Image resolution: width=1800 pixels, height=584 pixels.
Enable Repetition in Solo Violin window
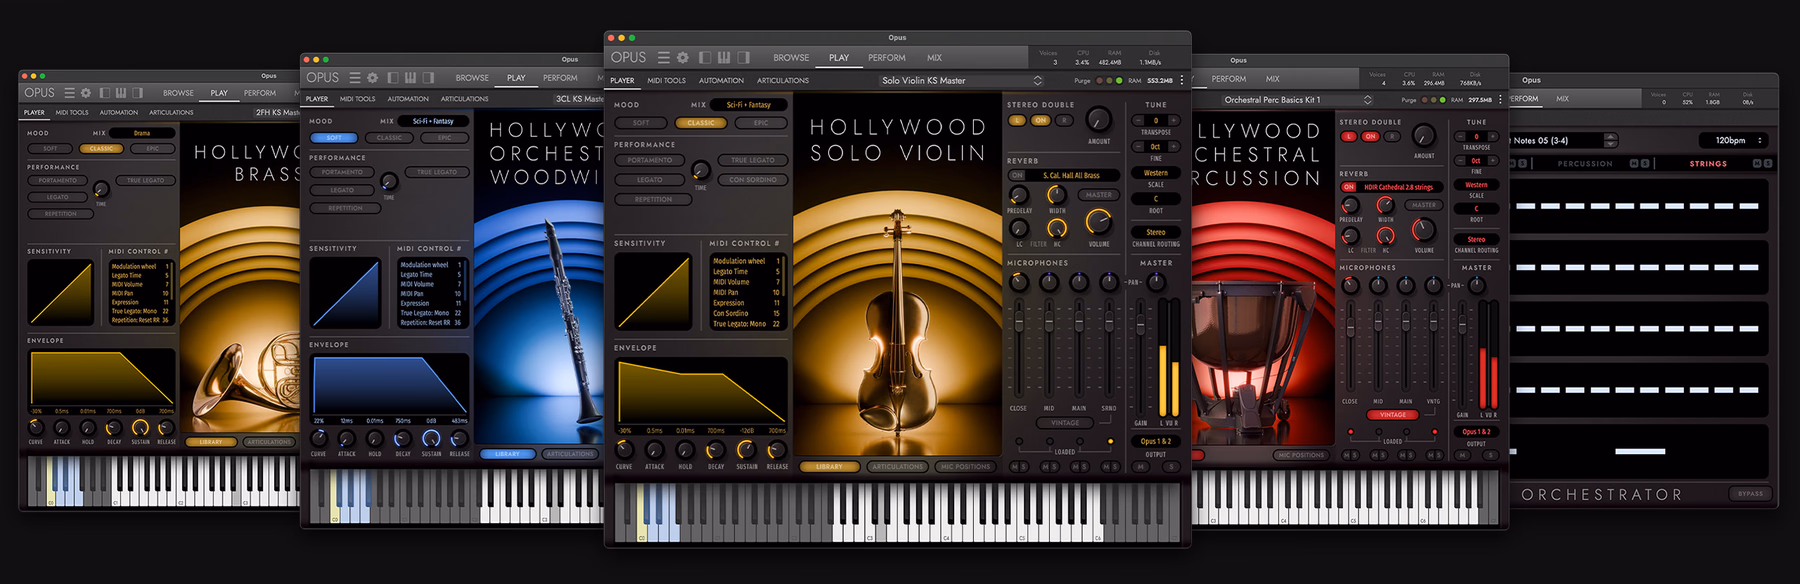[x=653, y=199]
